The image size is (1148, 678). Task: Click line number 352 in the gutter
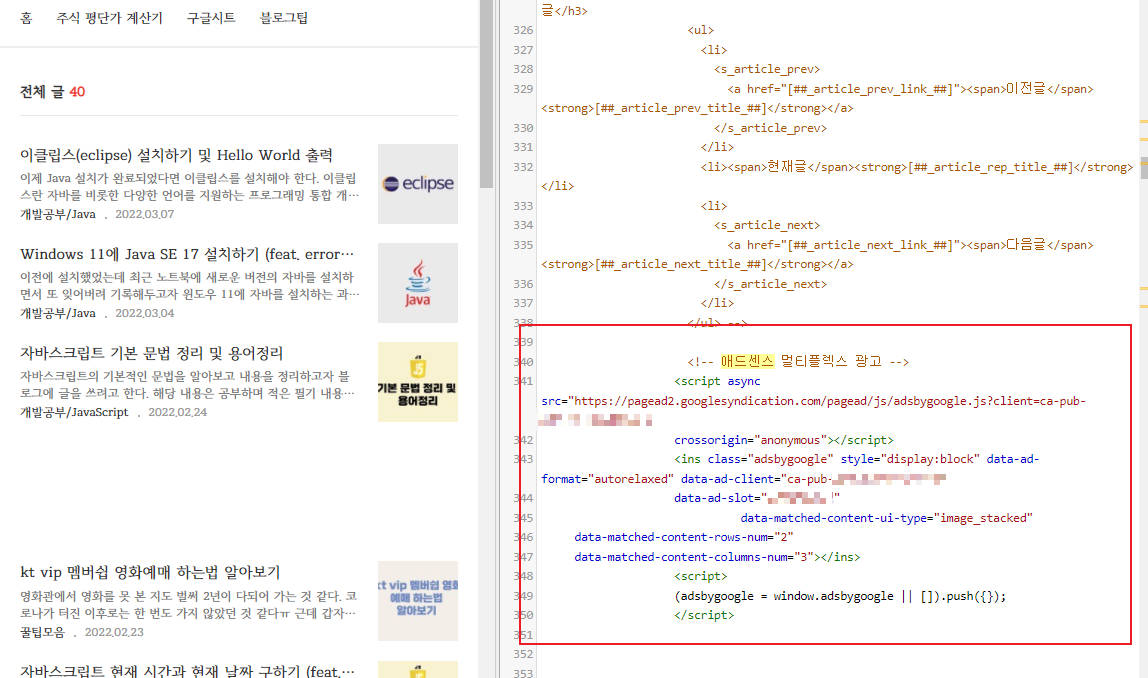point(523,654)
